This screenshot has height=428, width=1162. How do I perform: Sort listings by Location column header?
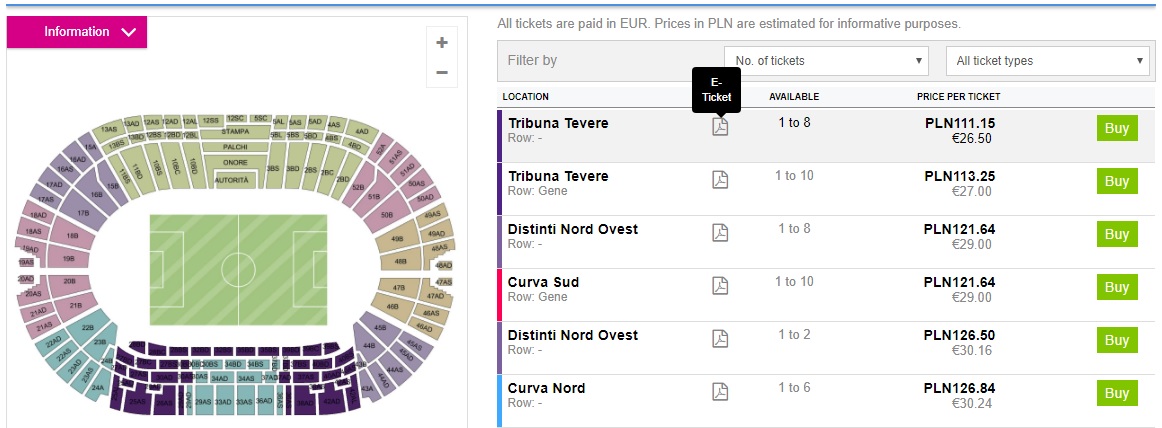526,97
